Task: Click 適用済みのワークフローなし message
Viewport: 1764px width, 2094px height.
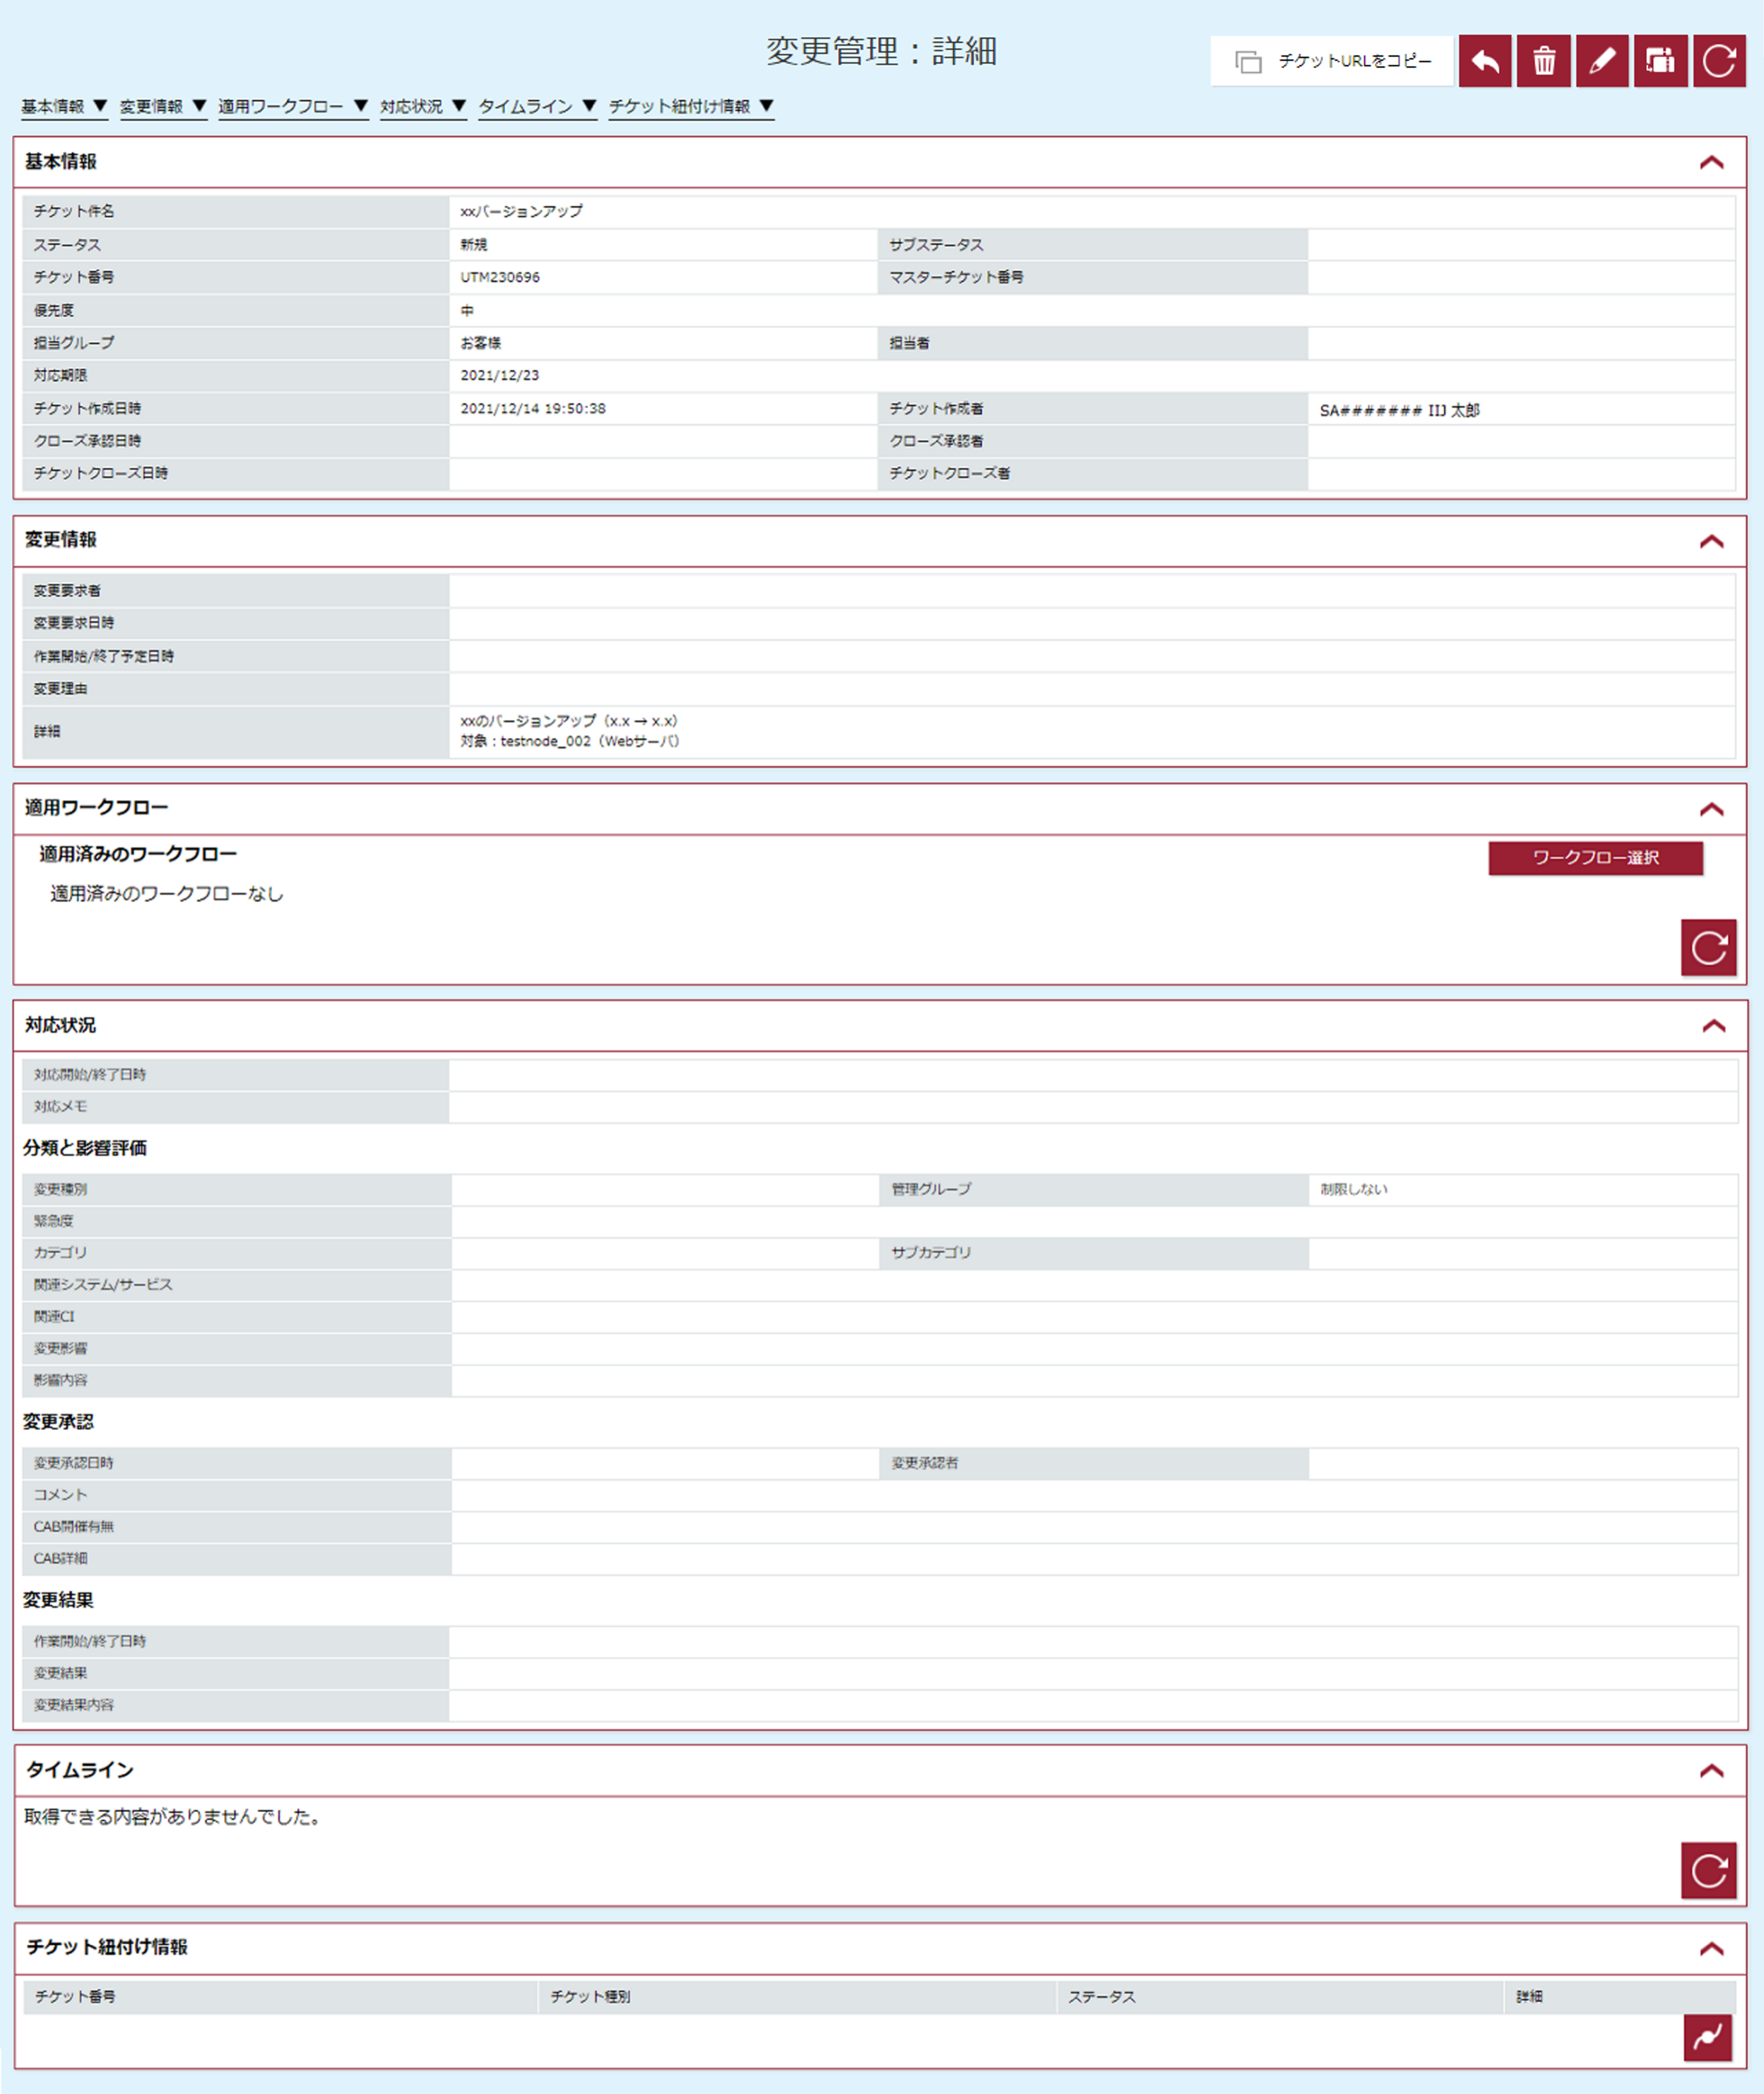Action: tap(167, 894)
